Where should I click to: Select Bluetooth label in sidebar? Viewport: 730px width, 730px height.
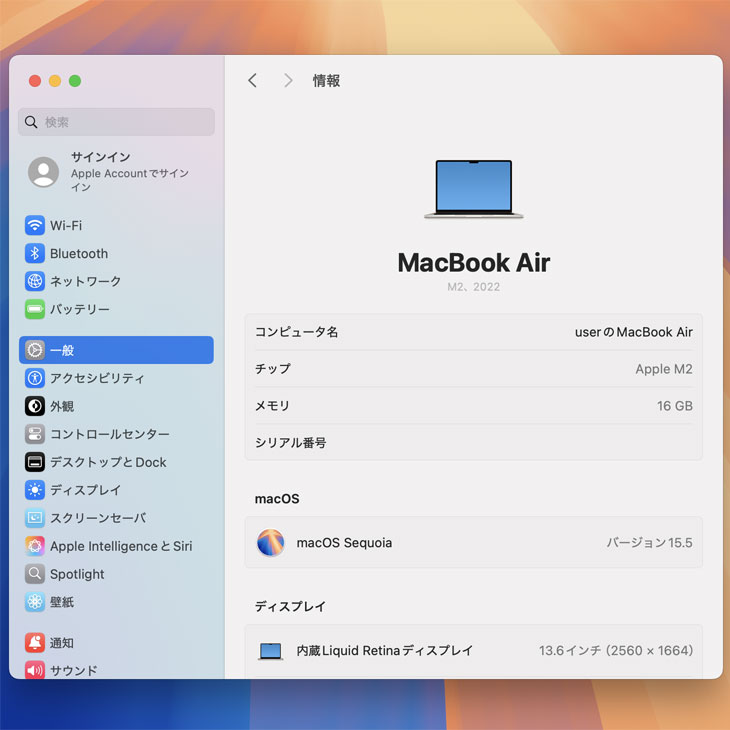tap(79, 254)
